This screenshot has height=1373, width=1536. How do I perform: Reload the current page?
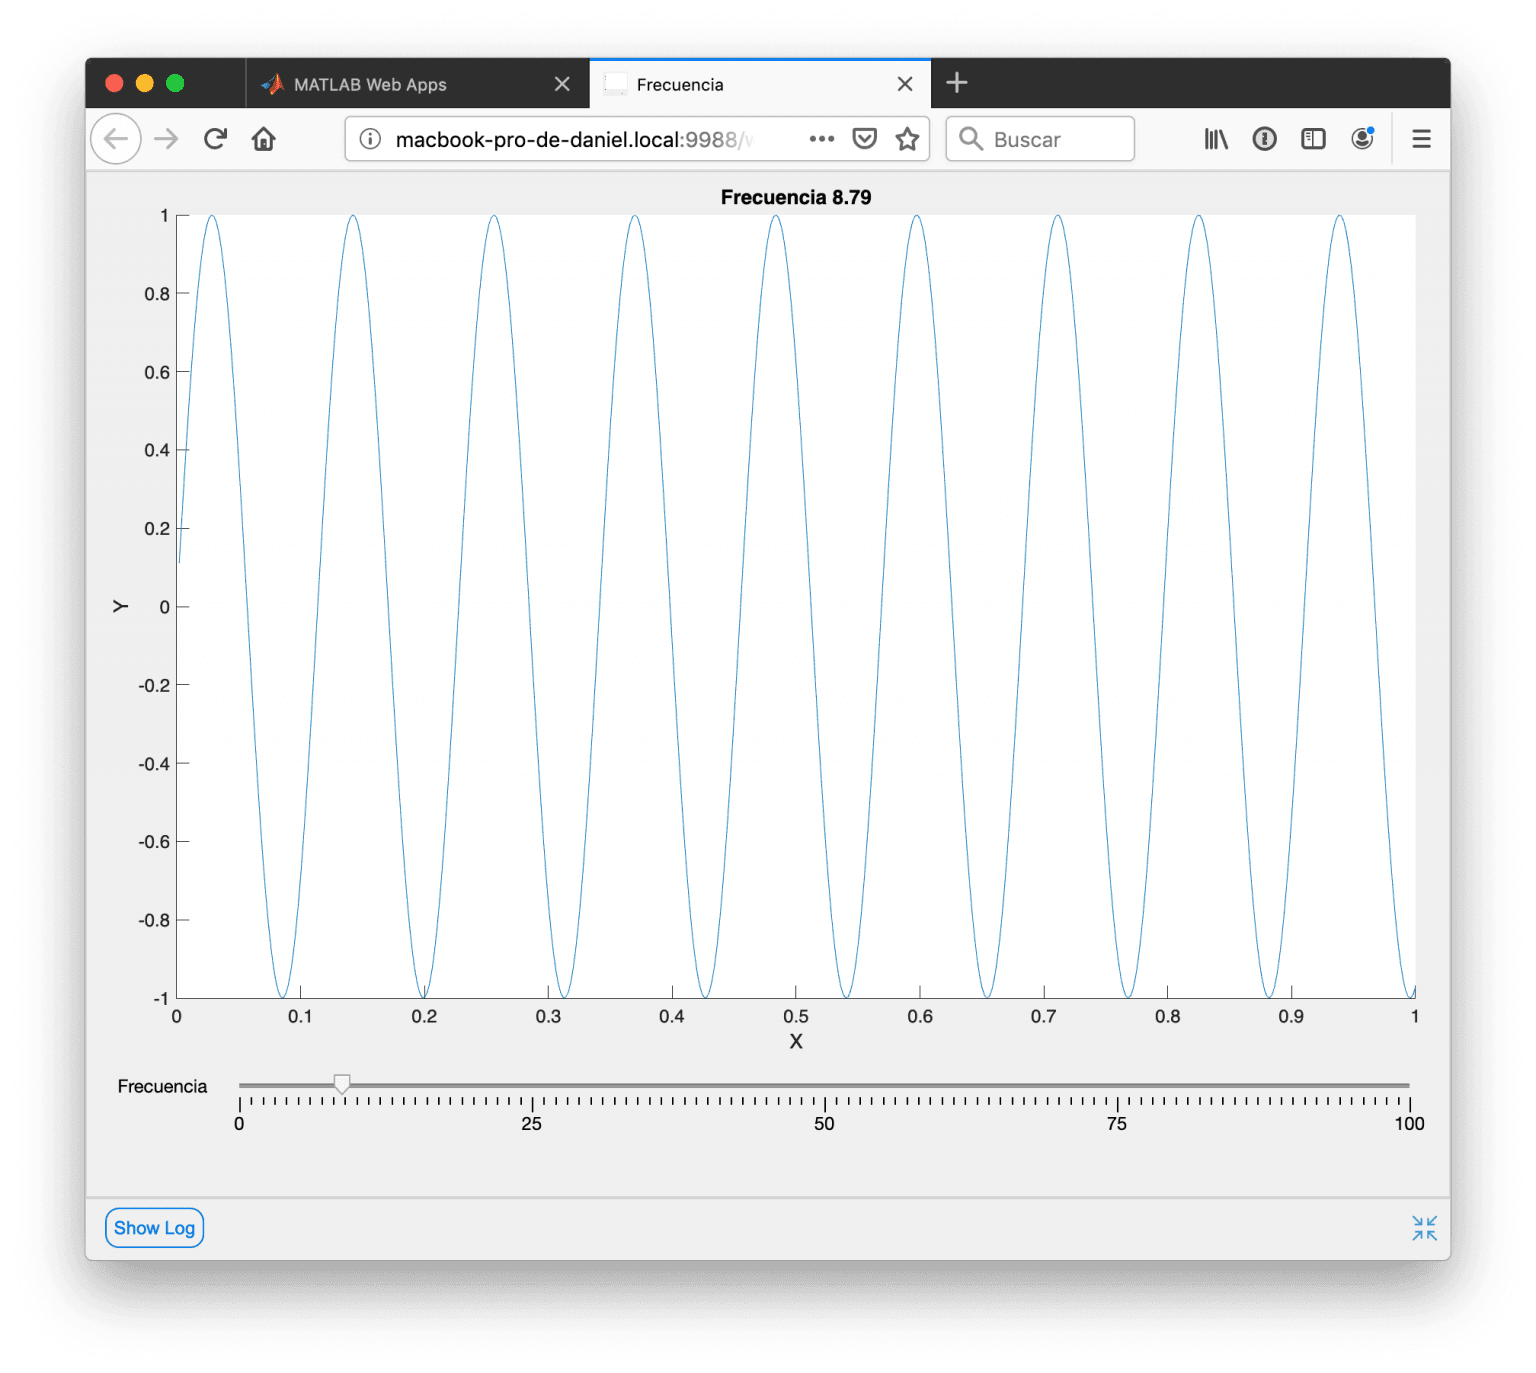coord(215,139)
